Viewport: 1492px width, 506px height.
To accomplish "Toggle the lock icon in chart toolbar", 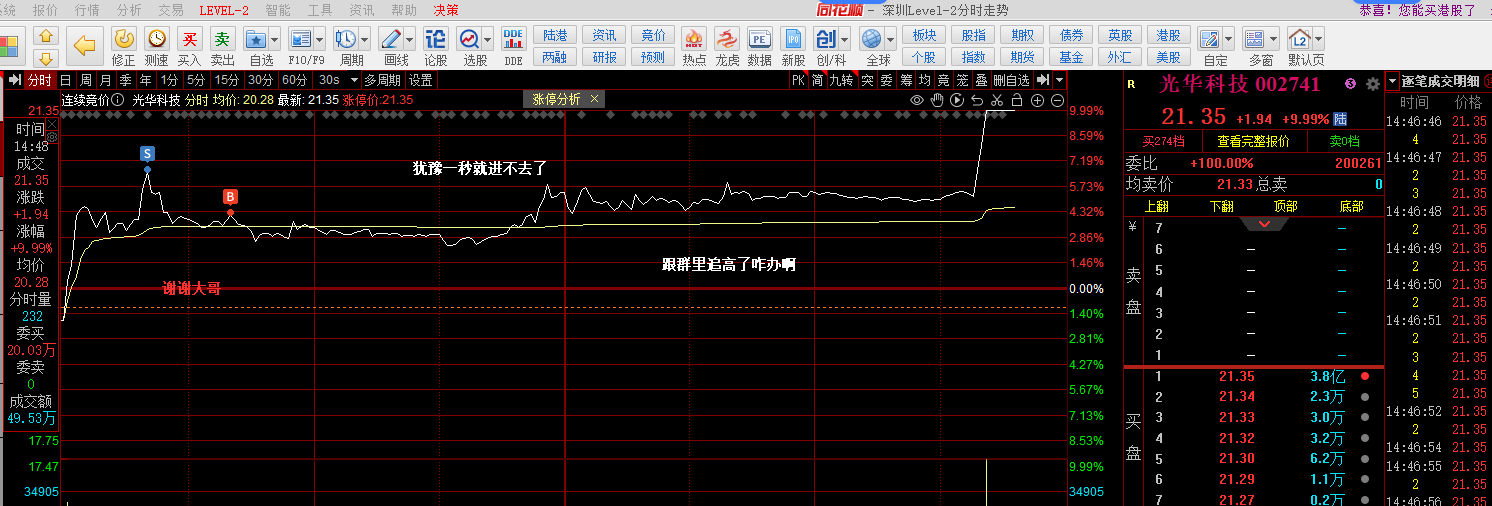I will click(1017, 100).
